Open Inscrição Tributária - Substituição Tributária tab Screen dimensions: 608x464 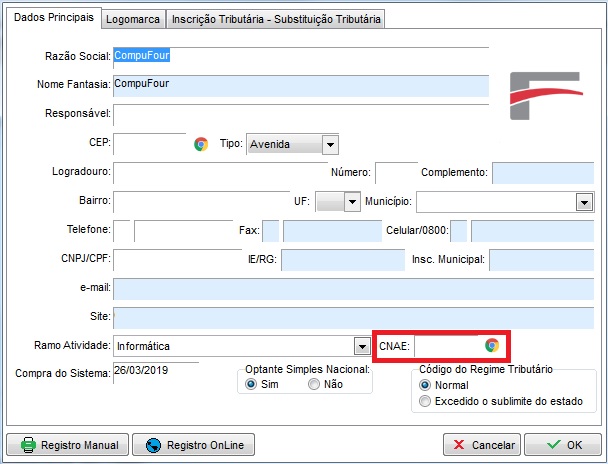point(275,19)
